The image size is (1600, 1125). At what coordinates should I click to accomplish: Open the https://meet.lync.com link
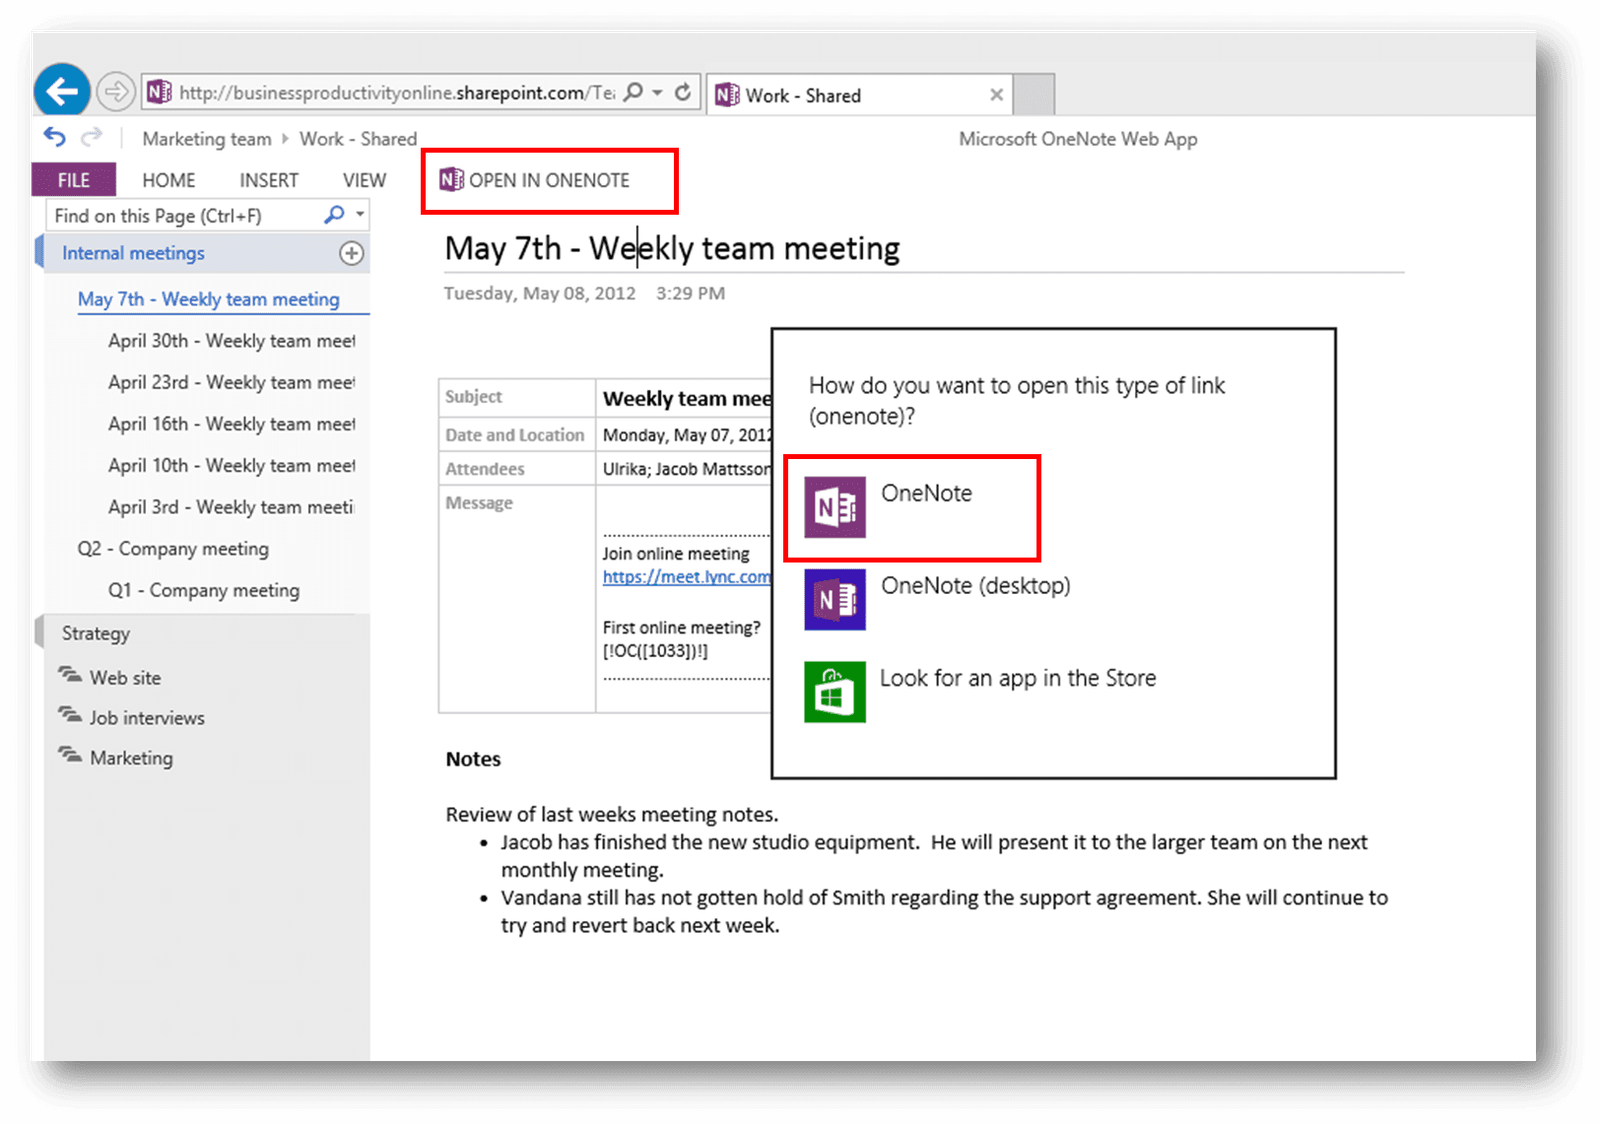tap(687, 577)
